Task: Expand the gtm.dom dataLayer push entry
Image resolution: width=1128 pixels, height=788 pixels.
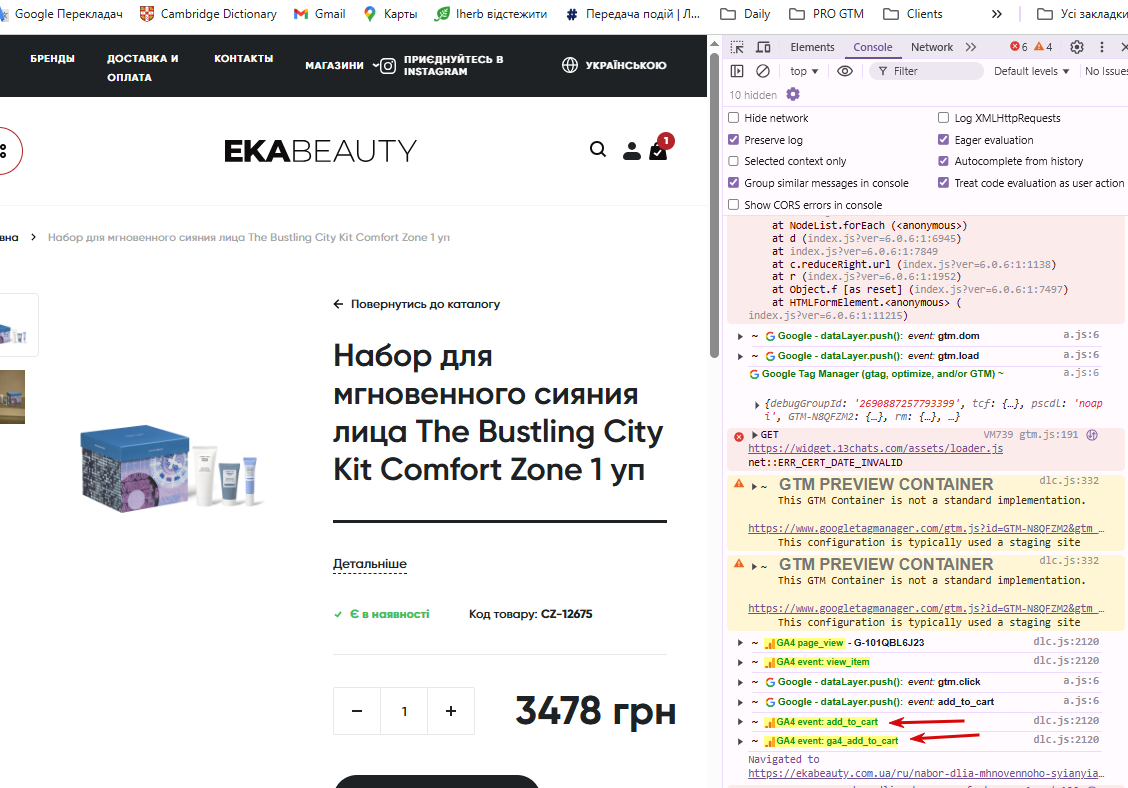Action: [x=740, y=336]
